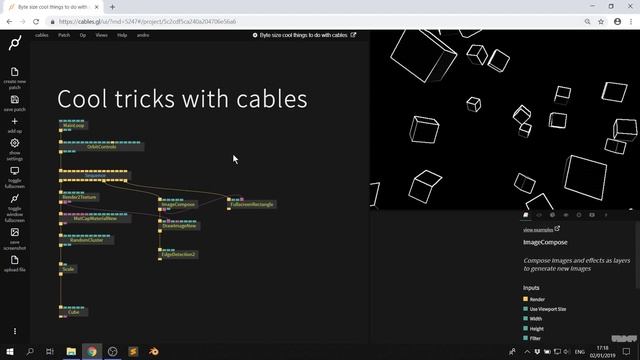Open the Help menu

pyautogui.click(x=122, y=35)
